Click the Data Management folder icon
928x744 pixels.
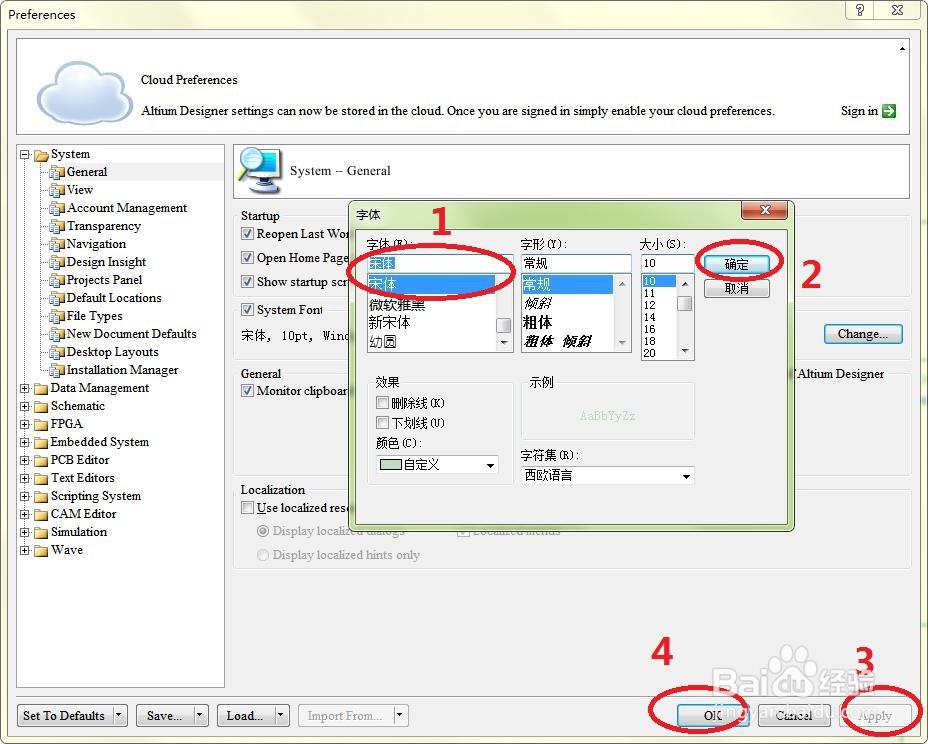pos(41,389)
